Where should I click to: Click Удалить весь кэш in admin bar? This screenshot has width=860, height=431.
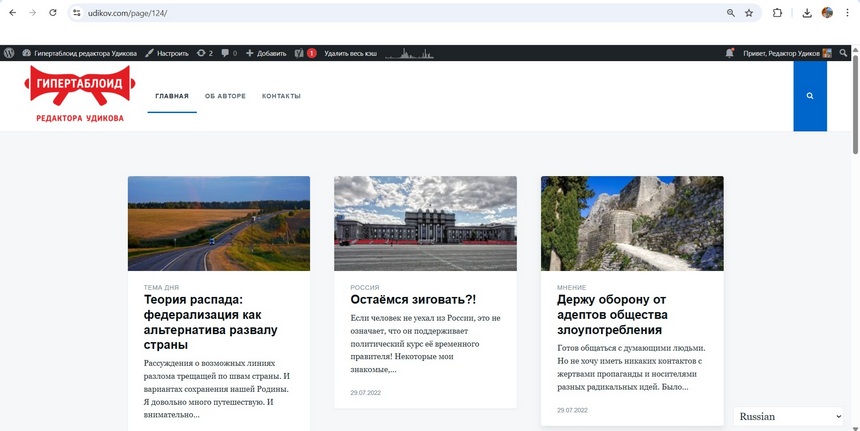click(x=350, y=53)
